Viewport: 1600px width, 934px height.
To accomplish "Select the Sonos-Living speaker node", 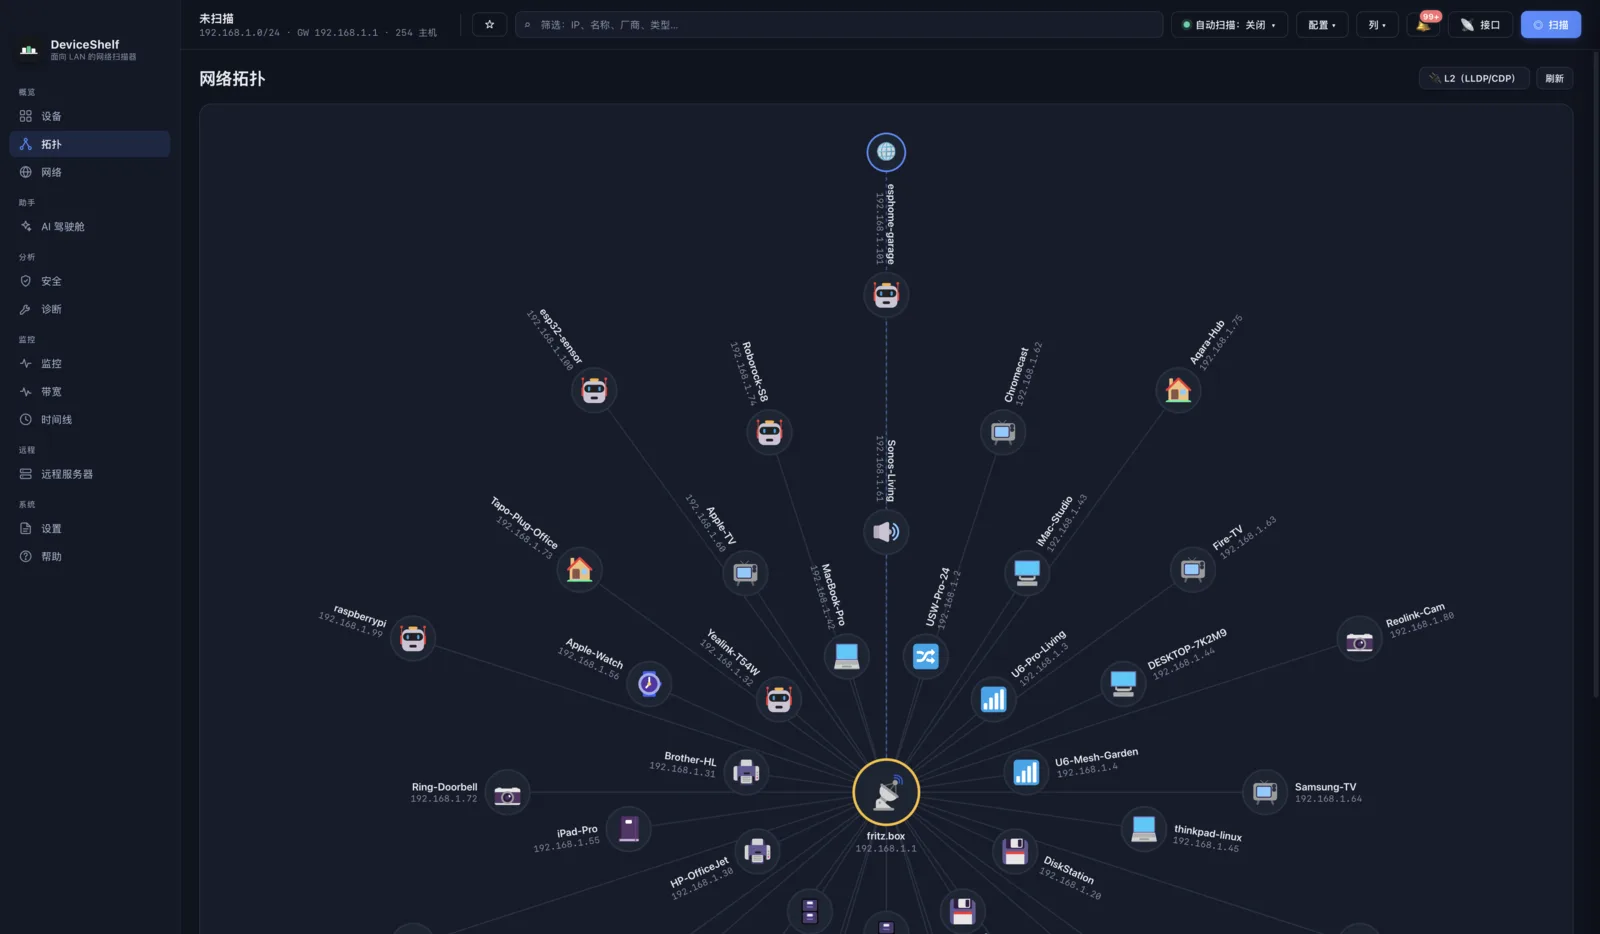I will coord(886,531).
